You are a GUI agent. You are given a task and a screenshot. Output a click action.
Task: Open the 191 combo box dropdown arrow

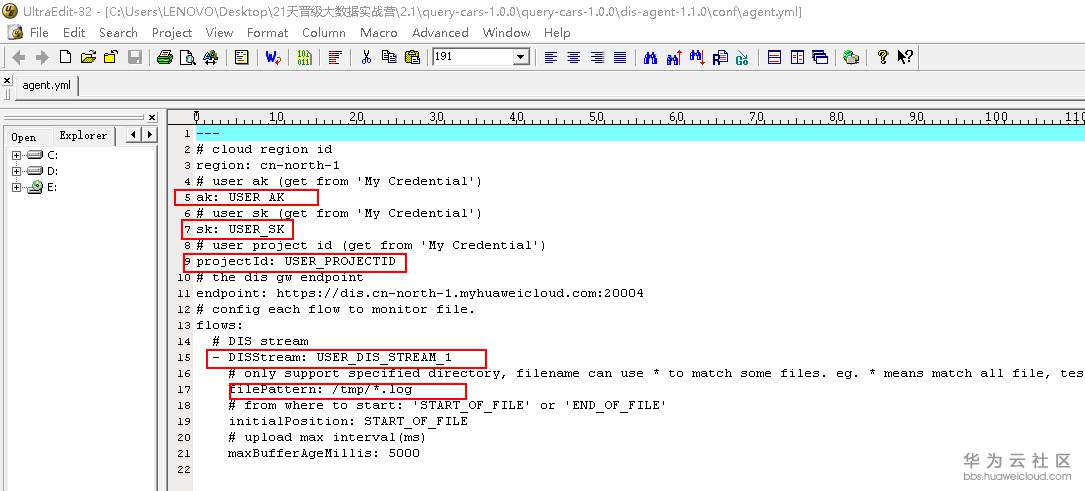pyautogui.click(x=522, y=57)
